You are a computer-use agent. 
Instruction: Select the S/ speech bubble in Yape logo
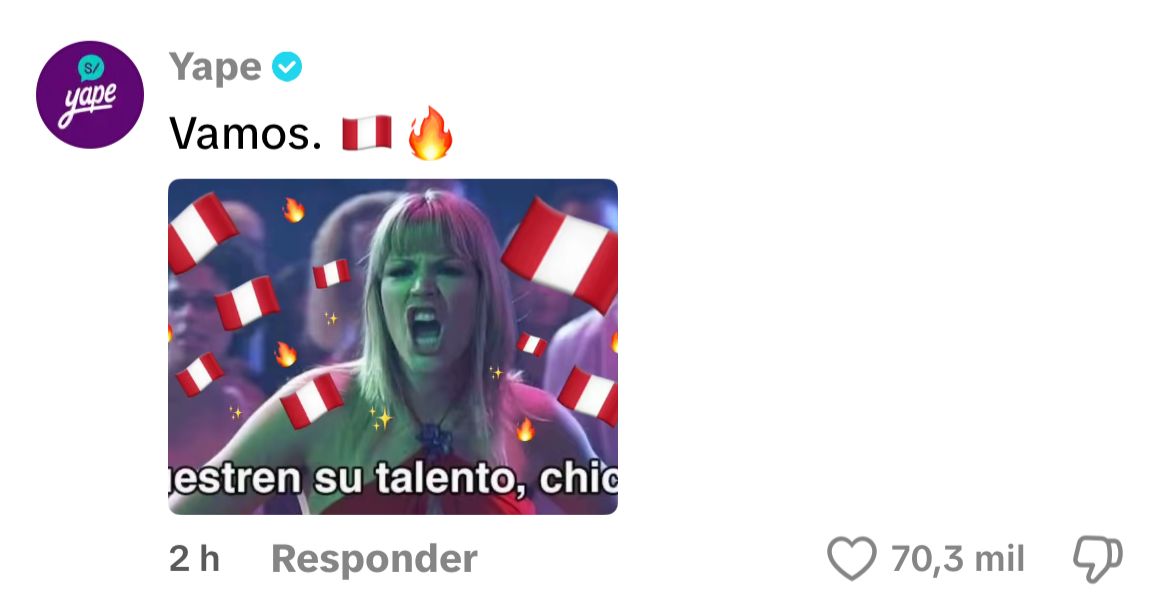tap(91, 69)
